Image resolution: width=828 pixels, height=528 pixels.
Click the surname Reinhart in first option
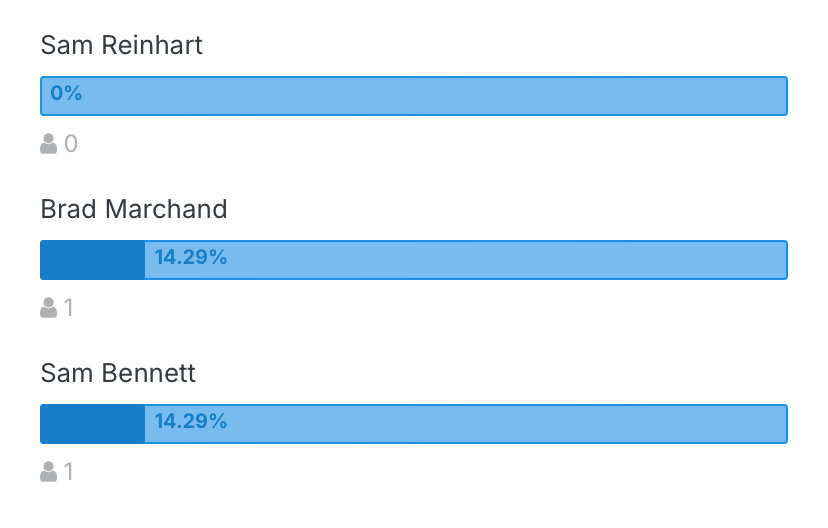(x=152, y=45)
